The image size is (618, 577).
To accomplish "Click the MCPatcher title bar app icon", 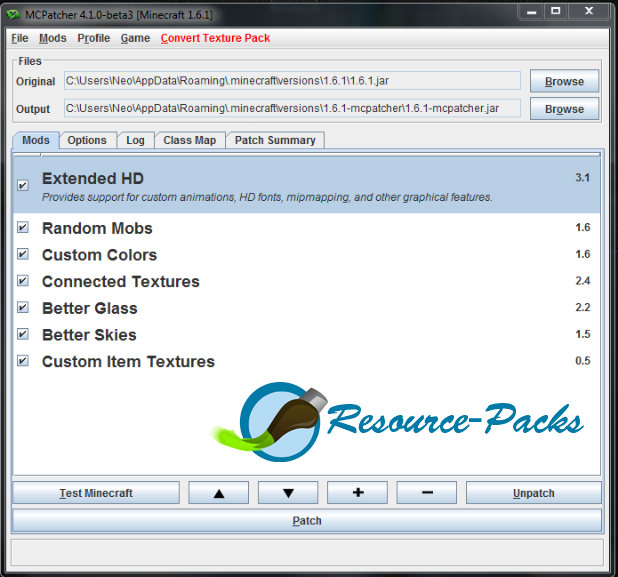I will click(x=13, y=15).
